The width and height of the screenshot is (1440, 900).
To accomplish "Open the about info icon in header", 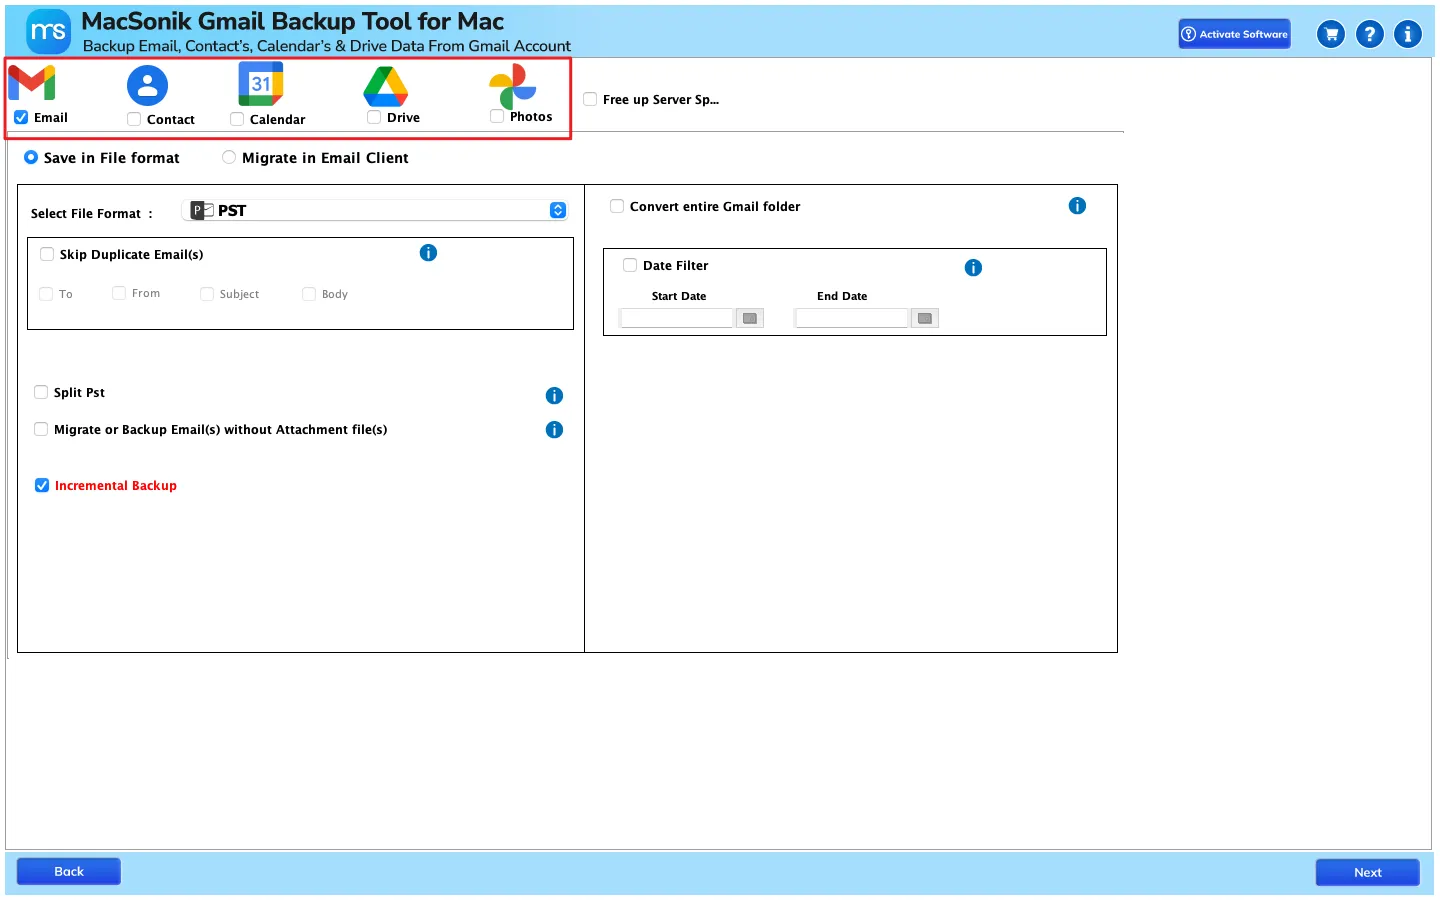I will [x=1408, y=34].
